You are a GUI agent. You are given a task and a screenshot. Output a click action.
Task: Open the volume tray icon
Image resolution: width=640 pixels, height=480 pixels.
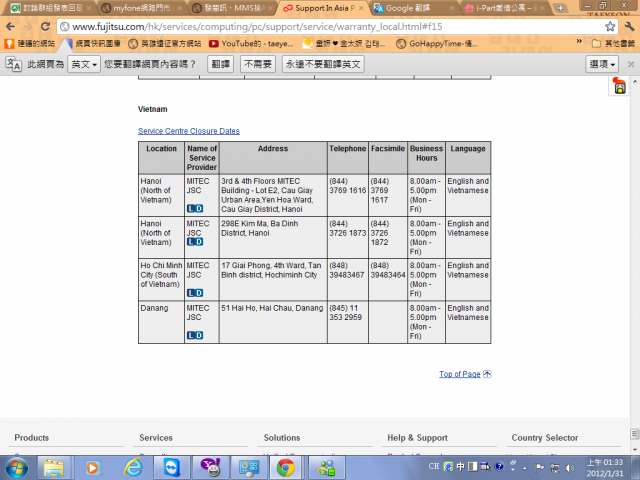pyautogui.click(x=570, y=468)
